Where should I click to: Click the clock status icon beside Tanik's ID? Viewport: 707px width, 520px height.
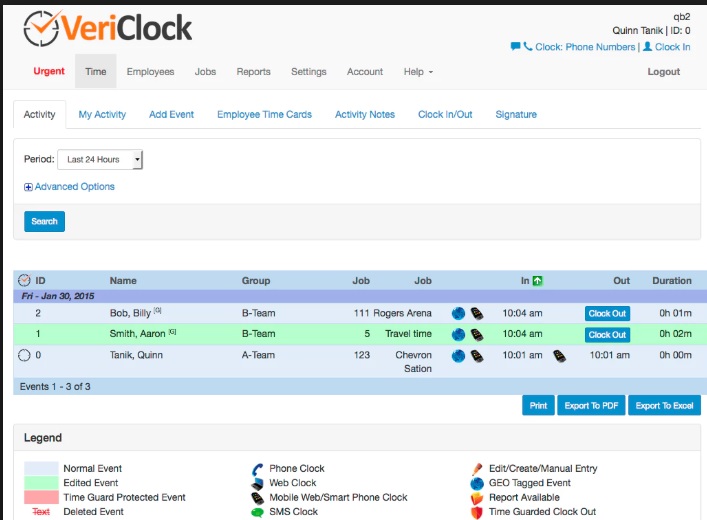click(25, 355)
